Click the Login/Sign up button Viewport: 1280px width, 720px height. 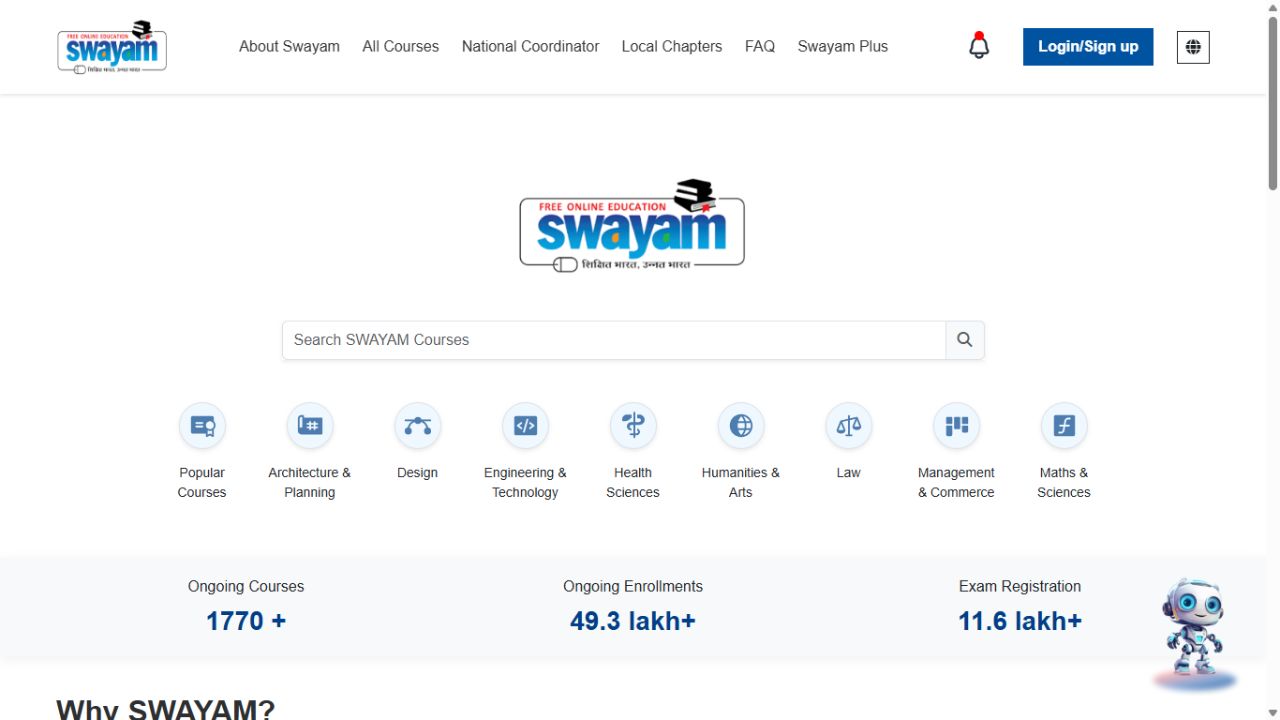(x=1087, y=47)
